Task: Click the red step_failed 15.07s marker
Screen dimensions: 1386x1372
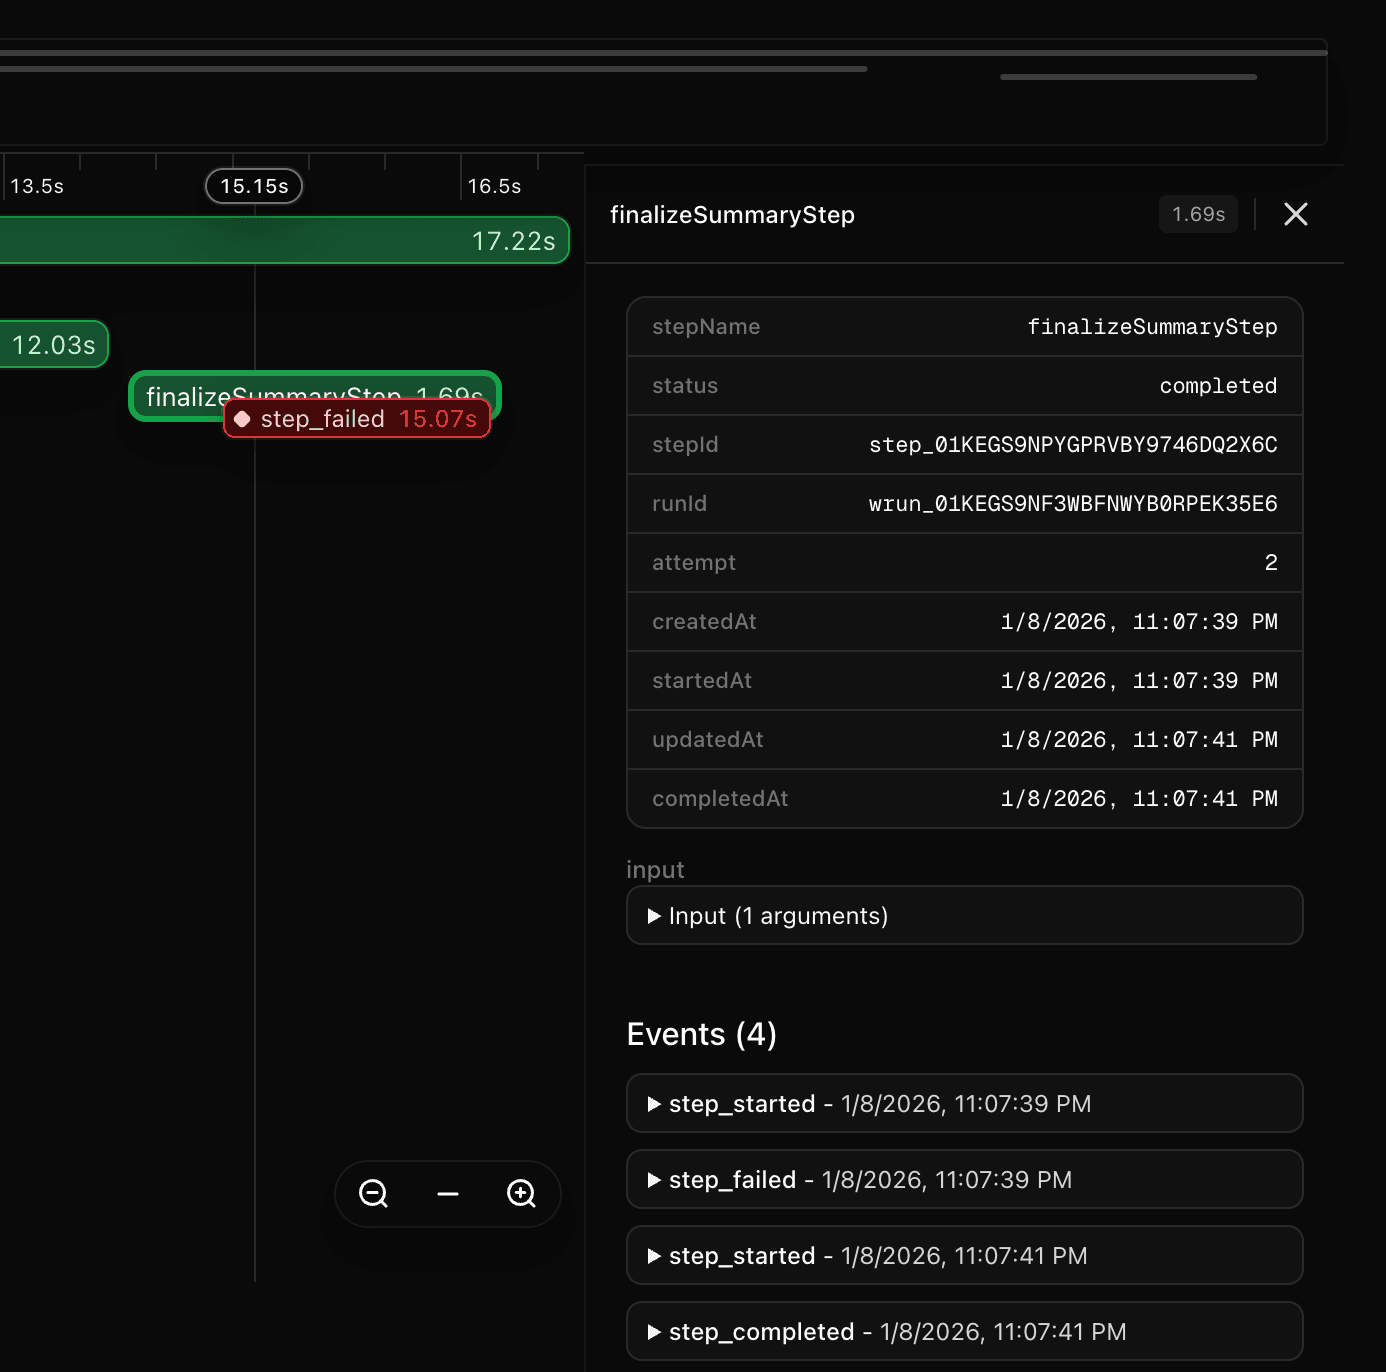Action: click(357, 419)
